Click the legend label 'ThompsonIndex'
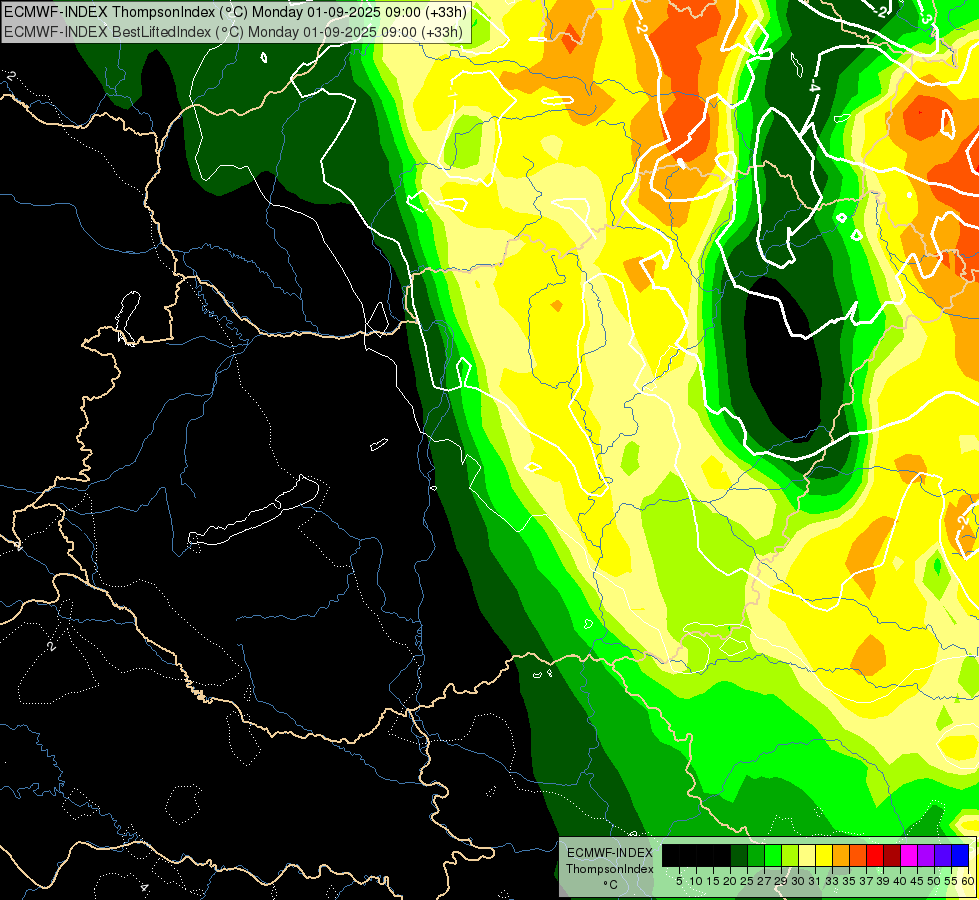 (610, 869)
